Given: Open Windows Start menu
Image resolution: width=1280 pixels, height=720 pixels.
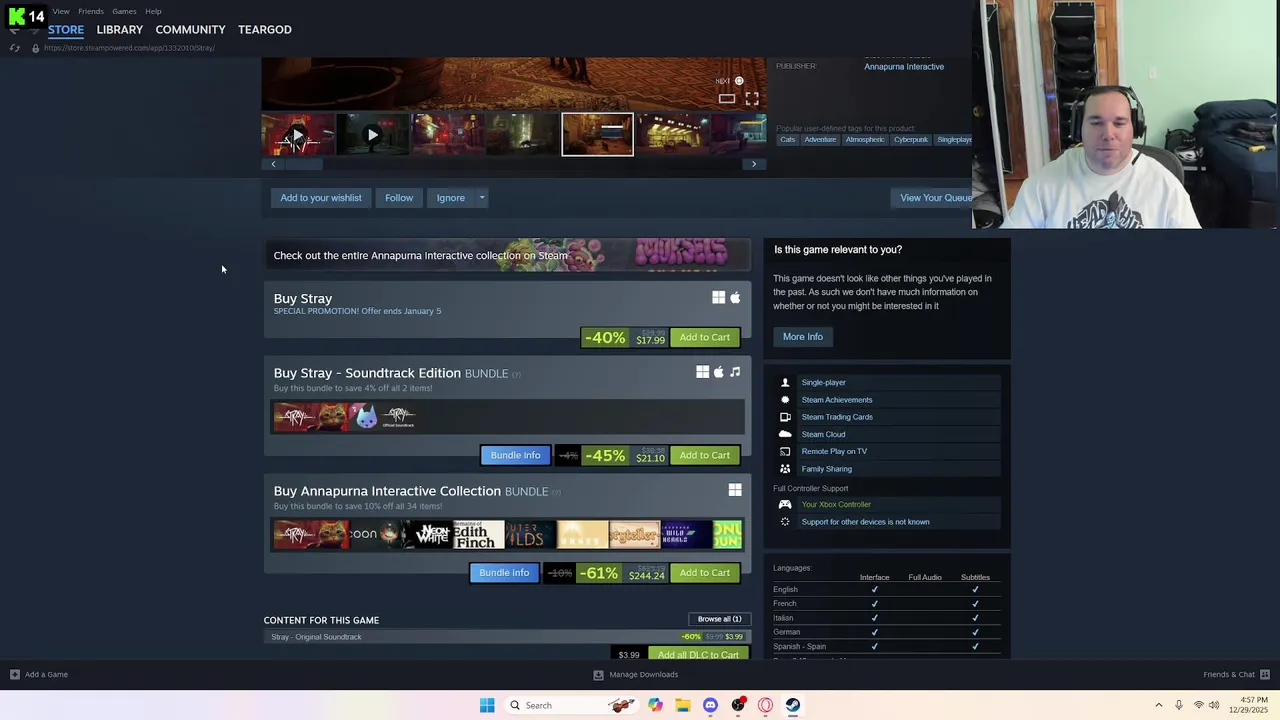Looking at the screenshot, I should pyautogui.click(x=487, y=705).
